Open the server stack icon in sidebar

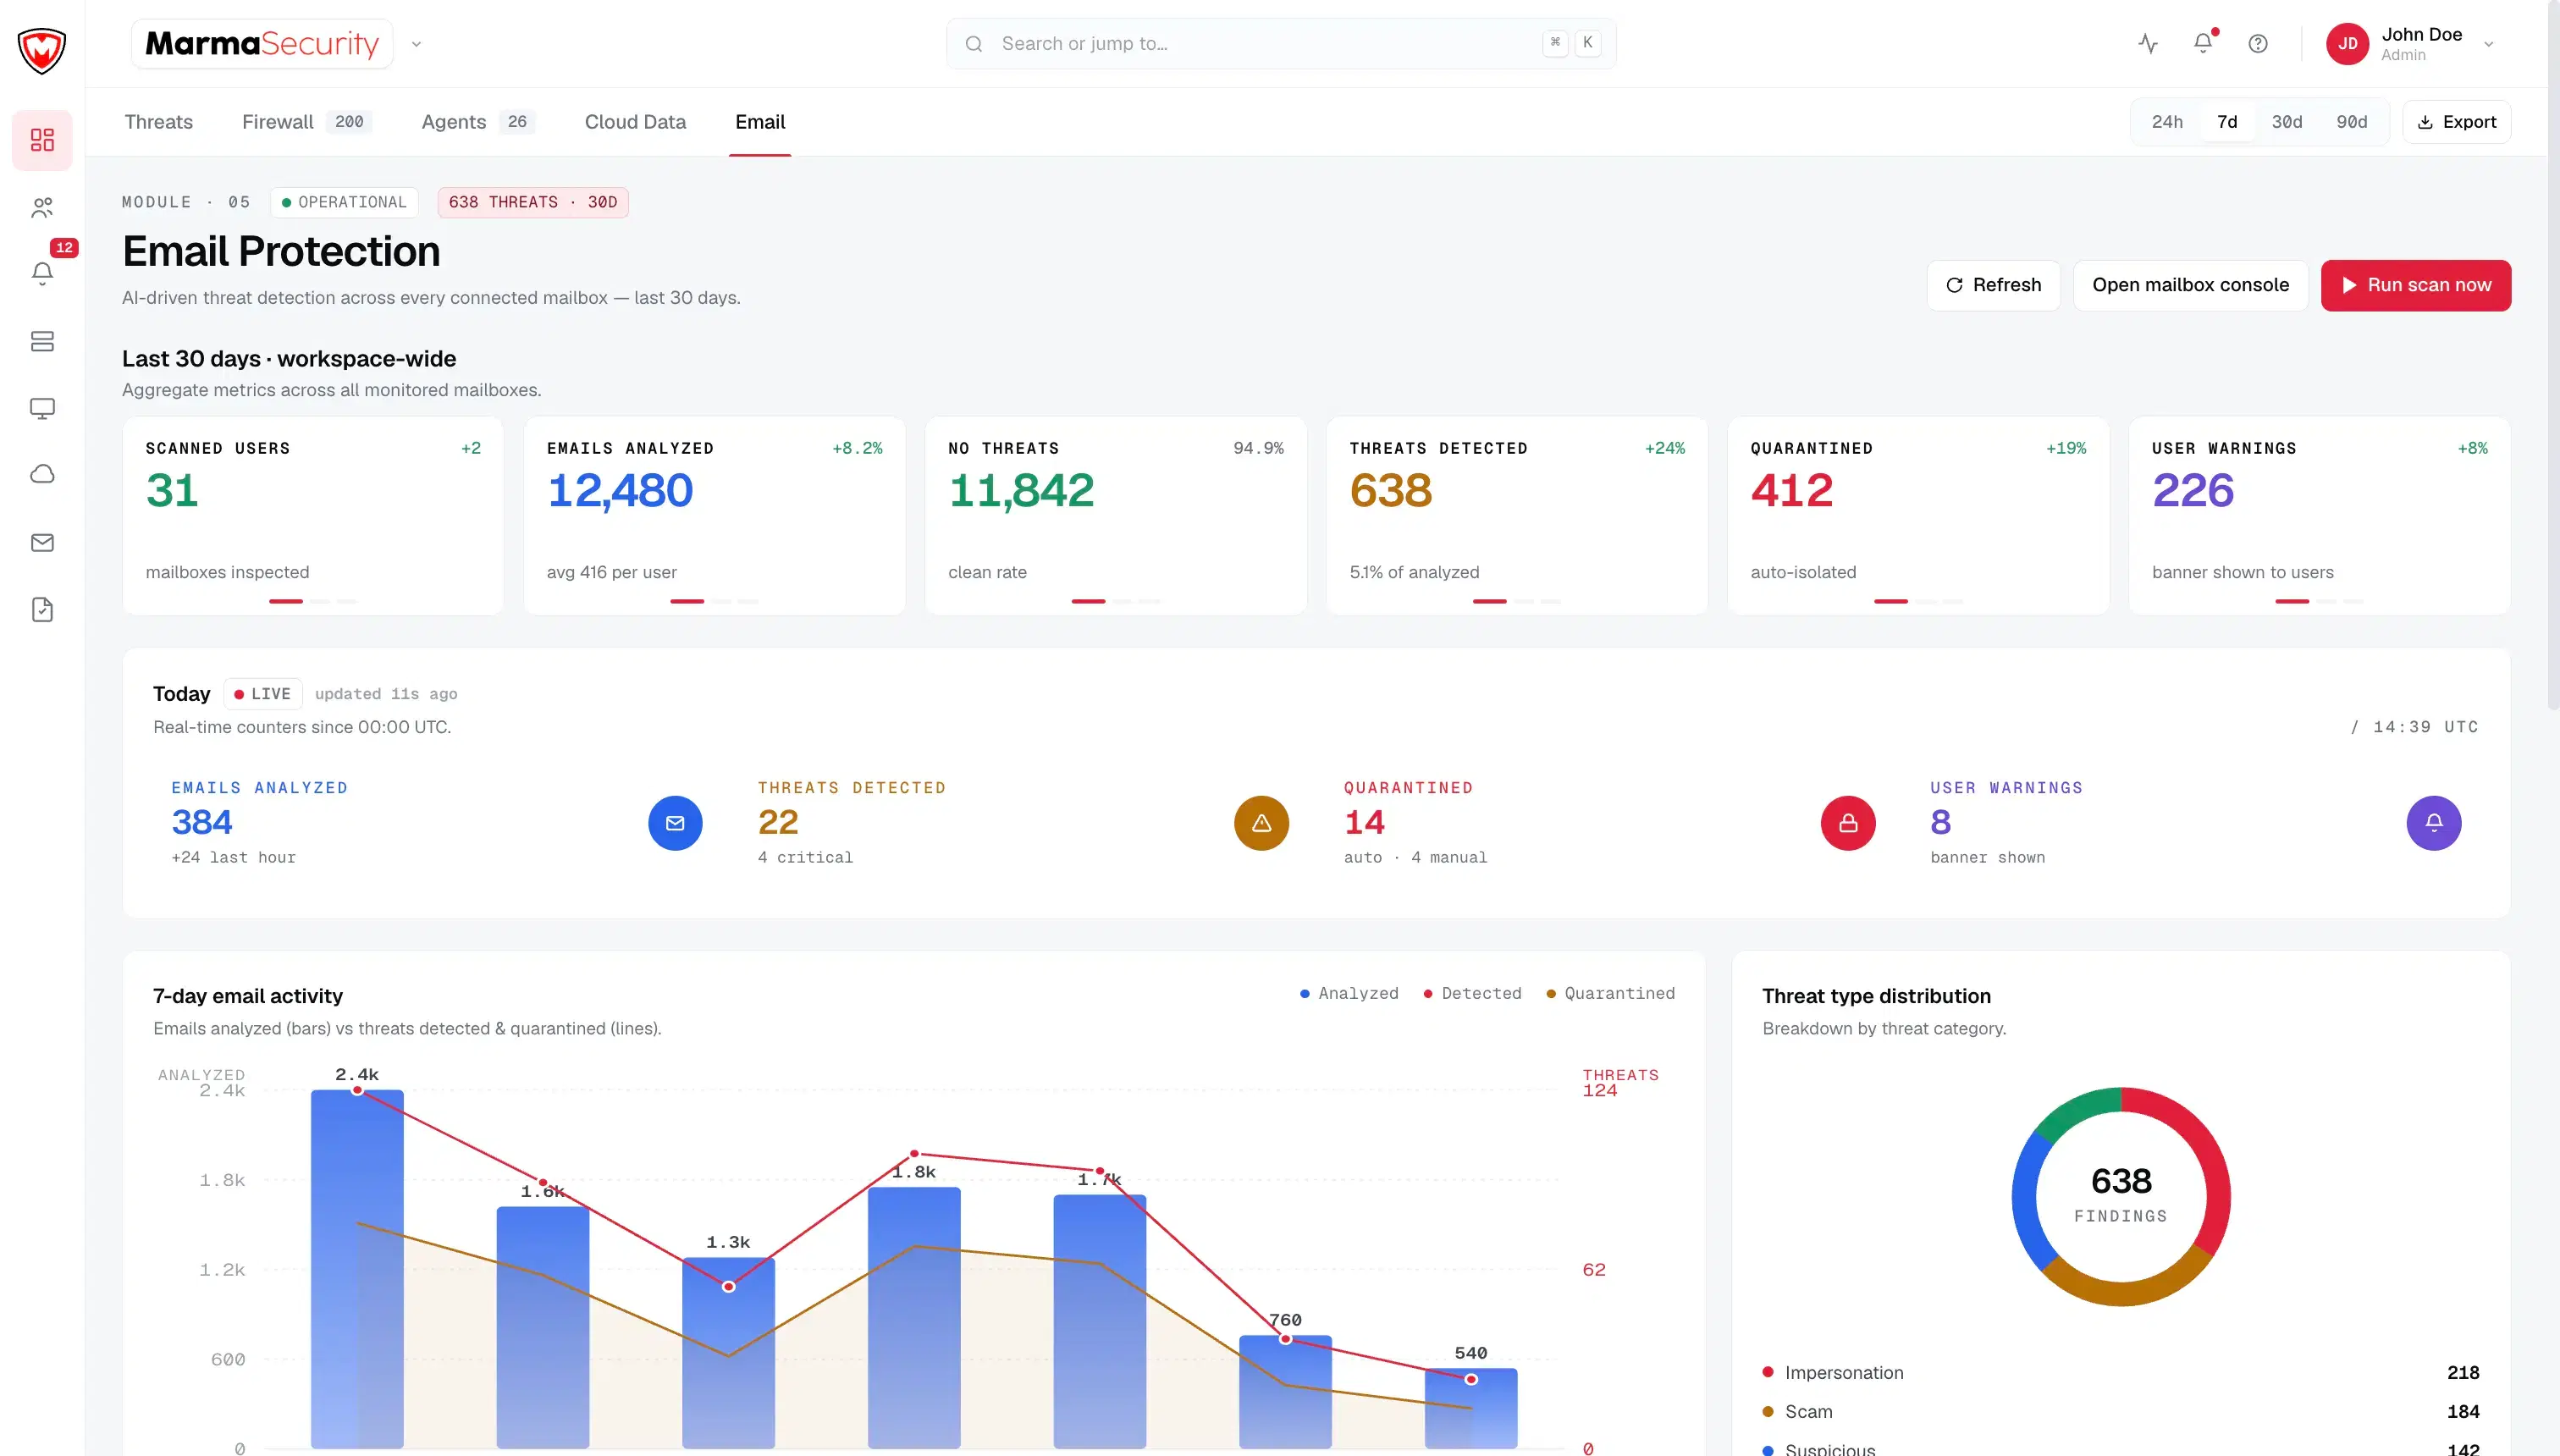click(42, 341)
